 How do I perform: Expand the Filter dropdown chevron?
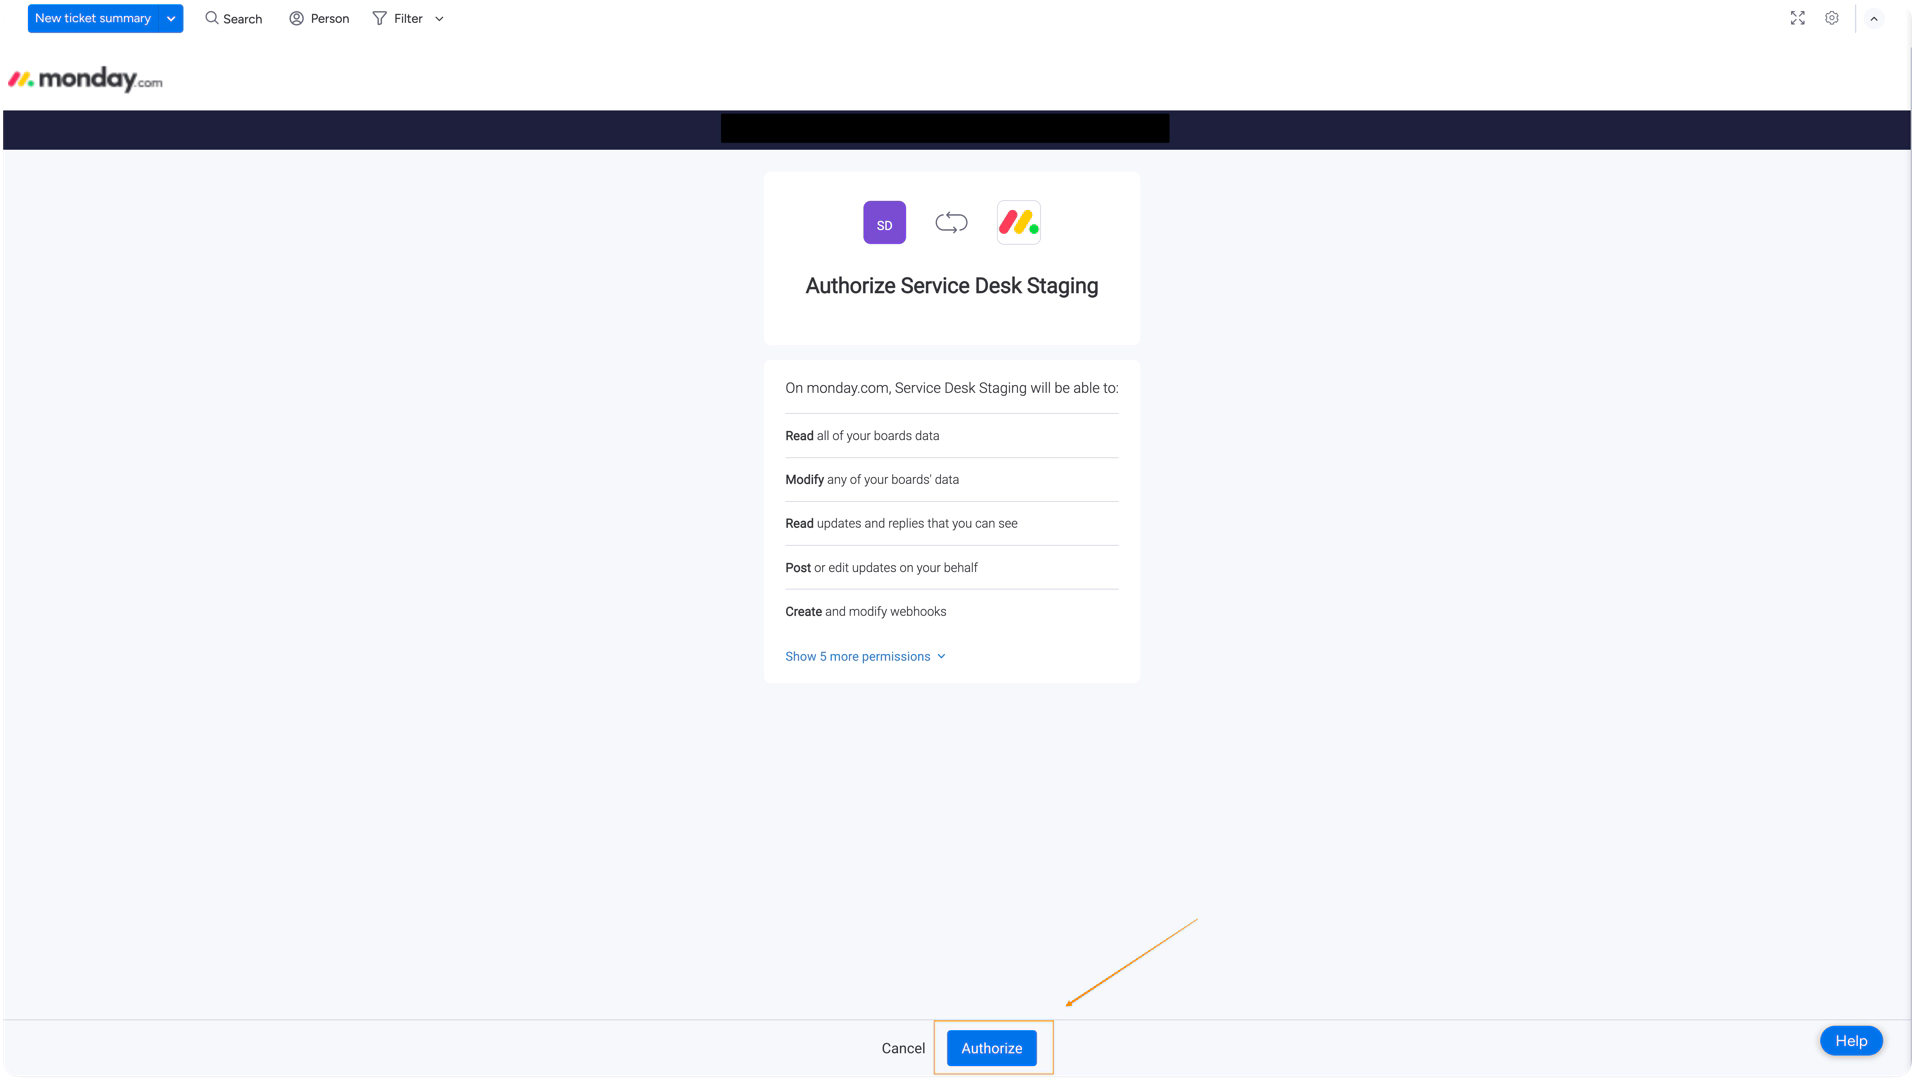click(439, 19)
